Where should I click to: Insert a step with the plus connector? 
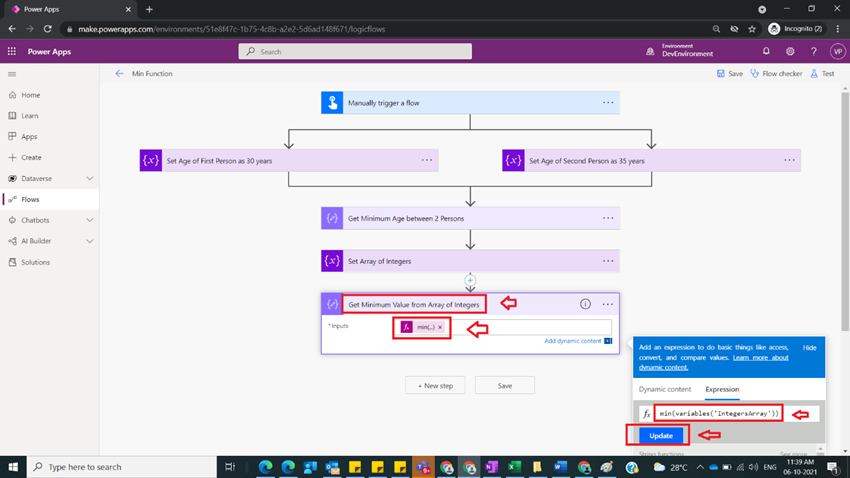point(470,280)
